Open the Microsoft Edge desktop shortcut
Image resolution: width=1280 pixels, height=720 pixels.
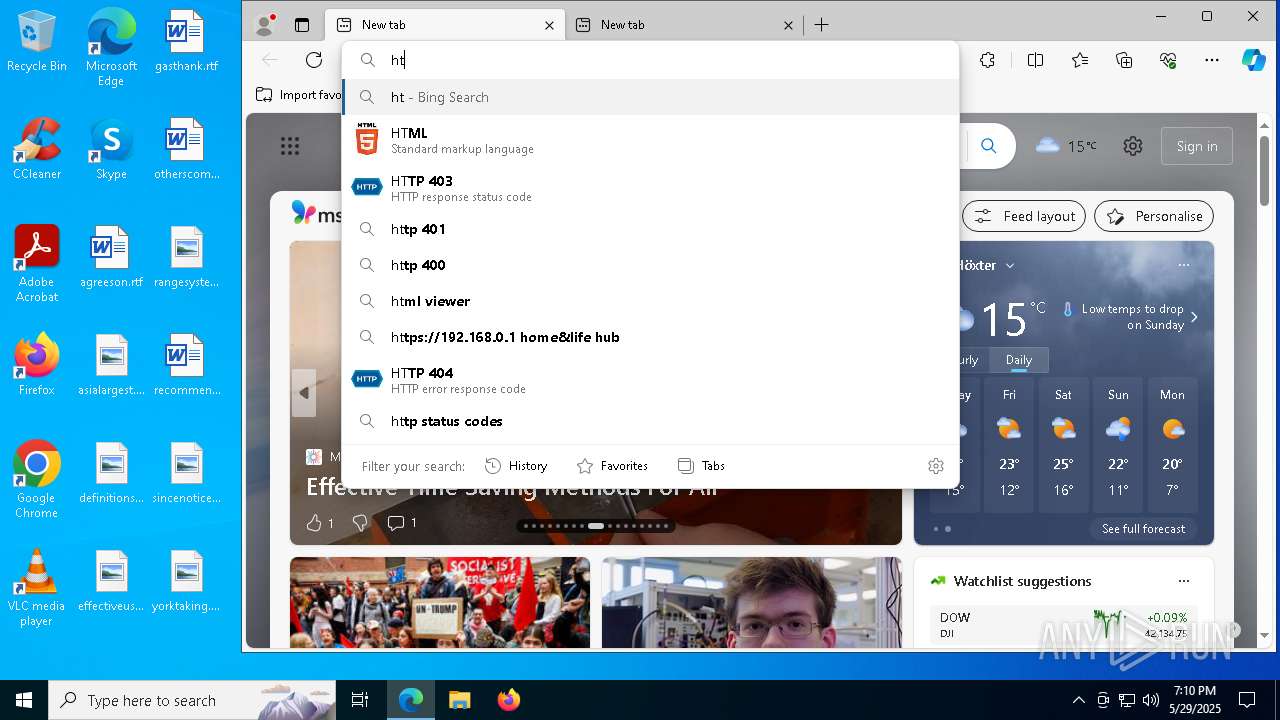pyautogui.click(x=111, y=48)
